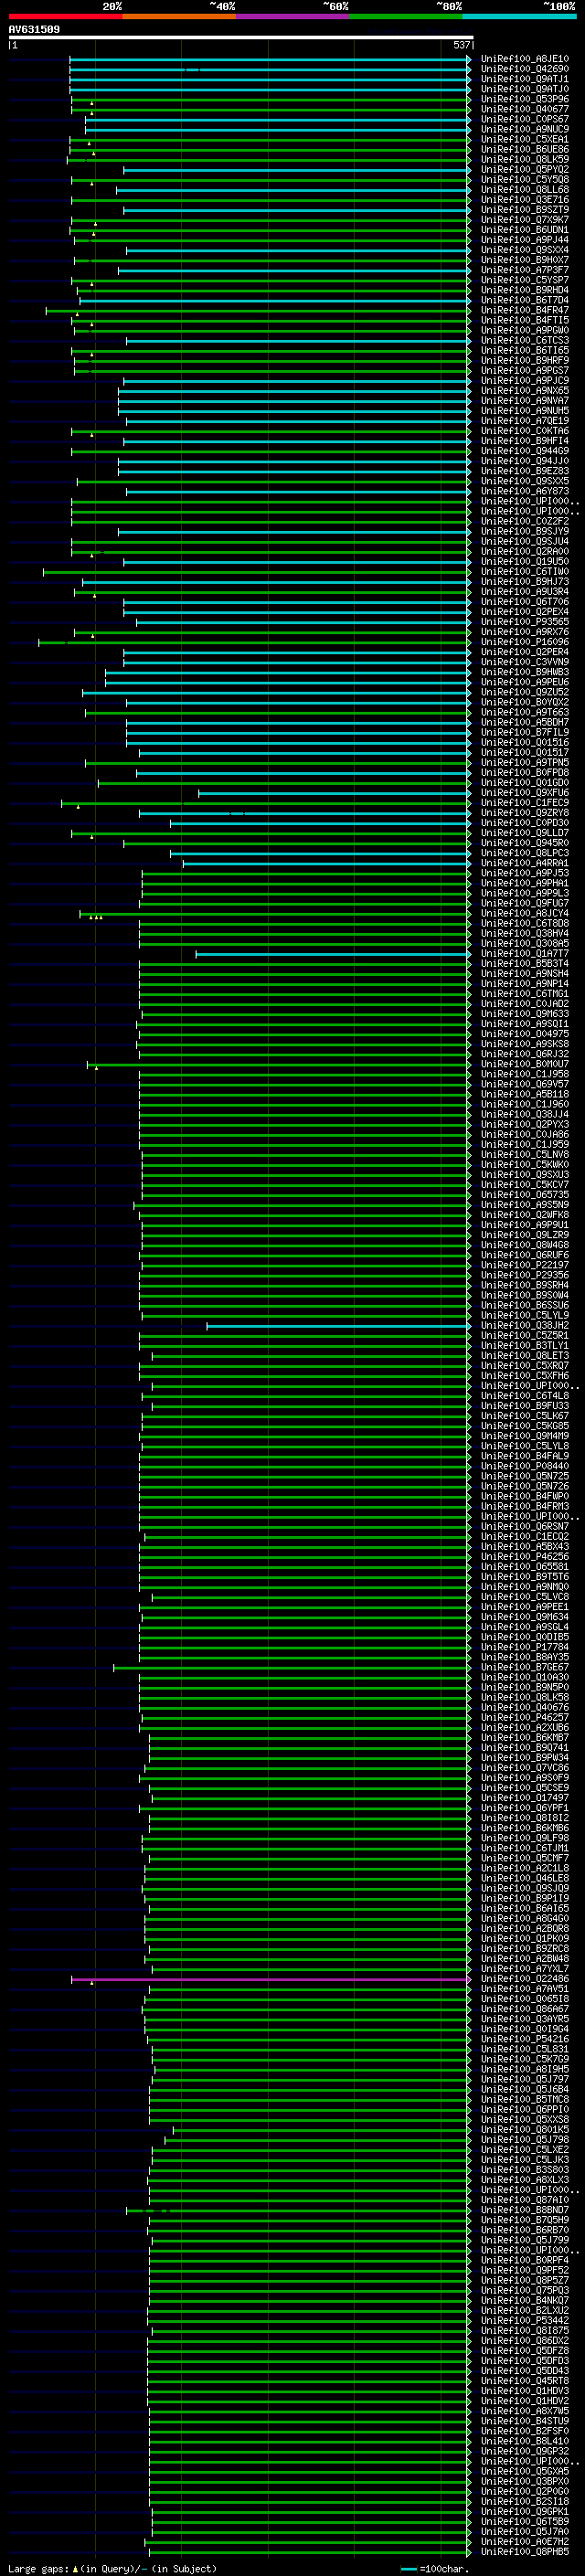Open the UniRef100_P93565 entry

525,622
